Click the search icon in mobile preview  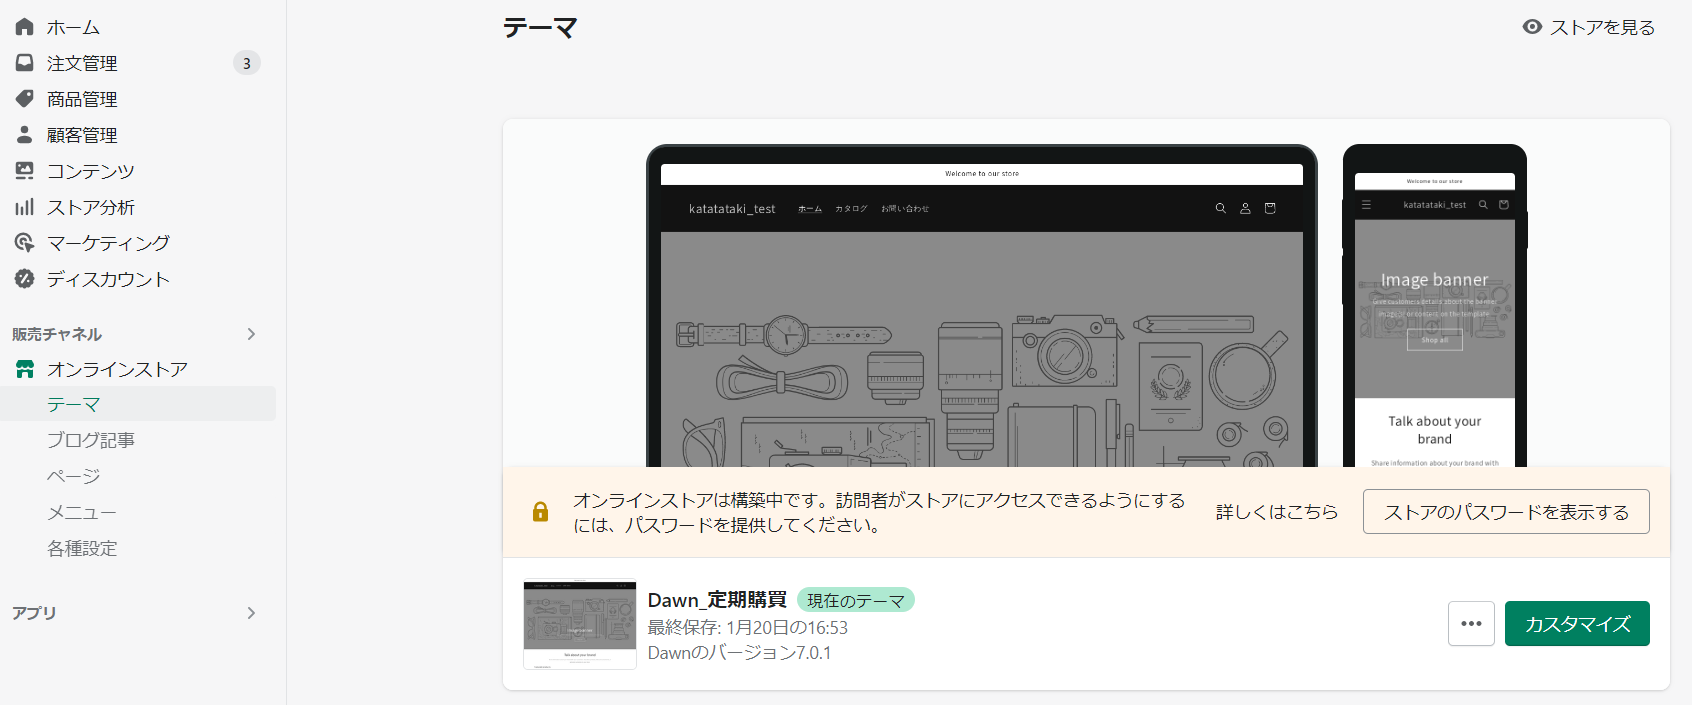(1483, 204)
